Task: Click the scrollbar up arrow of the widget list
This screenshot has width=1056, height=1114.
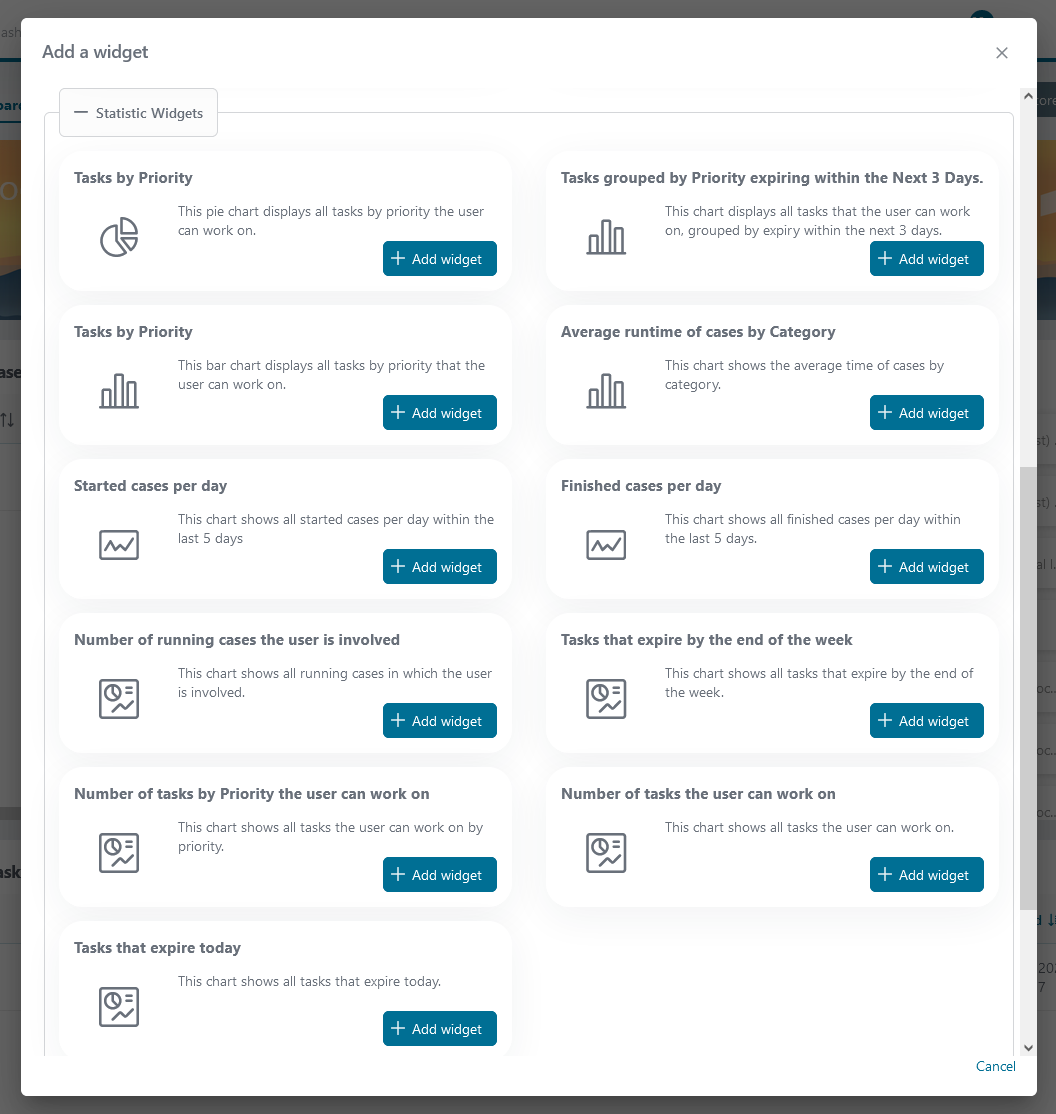Action: click(1028, 96)
